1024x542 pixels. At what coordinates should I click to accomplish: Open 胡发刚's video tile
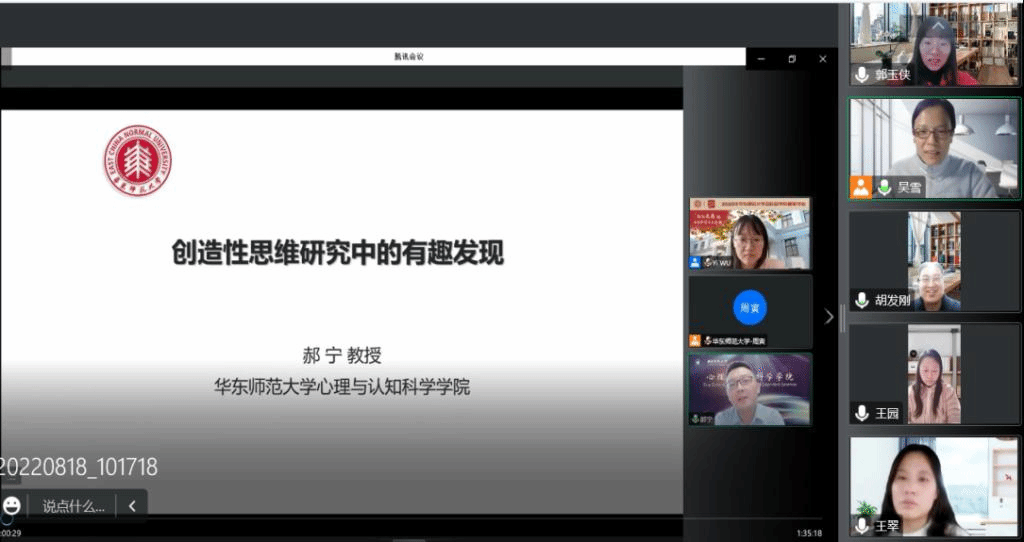(935, 260)
